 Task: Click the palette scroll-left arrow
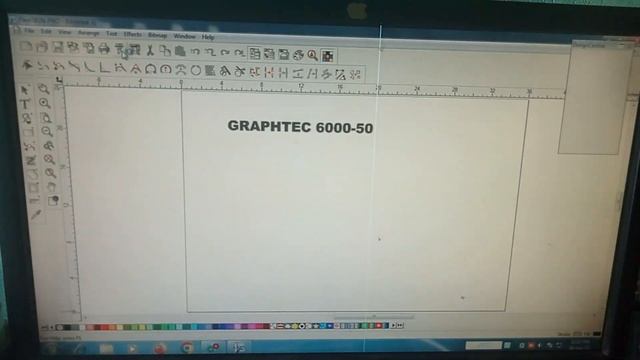point(52,327)
